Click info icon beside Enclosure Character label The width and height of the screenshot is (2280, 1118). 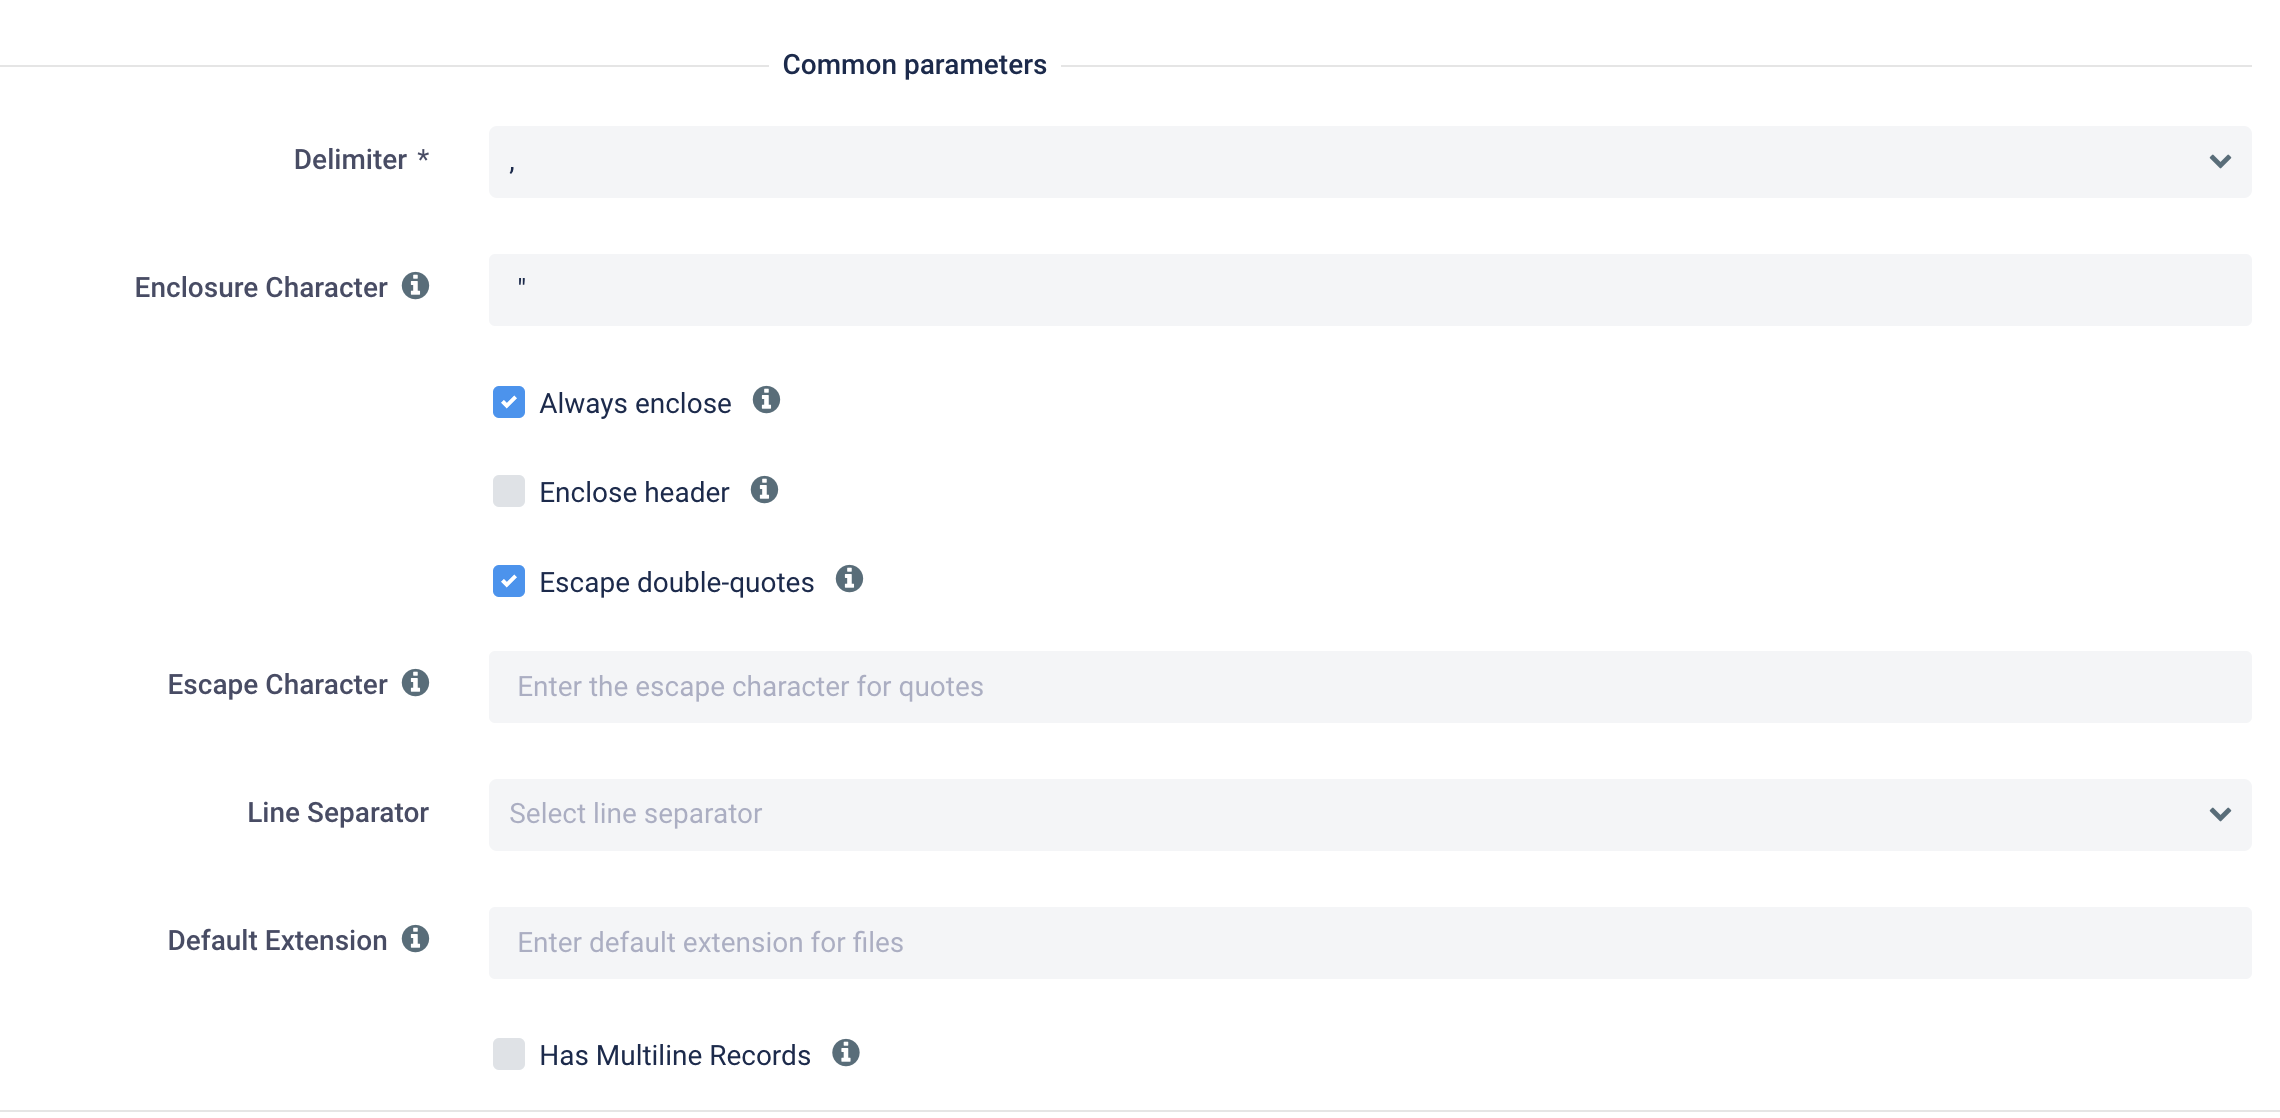(415, 286)
